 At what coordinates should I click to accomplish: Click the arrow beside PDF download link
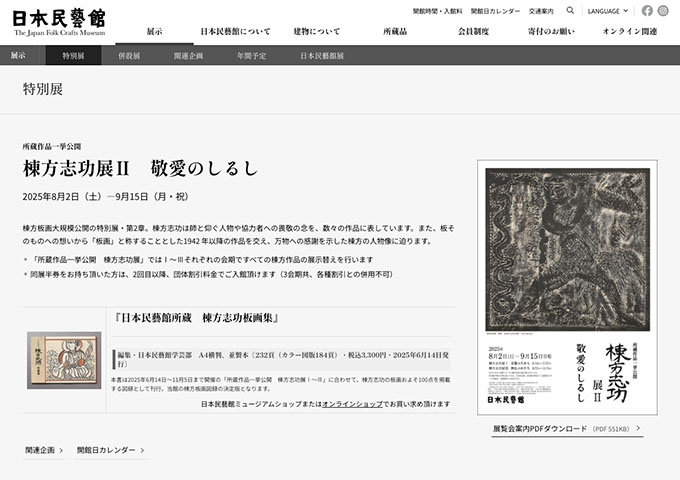click(638, 428)
